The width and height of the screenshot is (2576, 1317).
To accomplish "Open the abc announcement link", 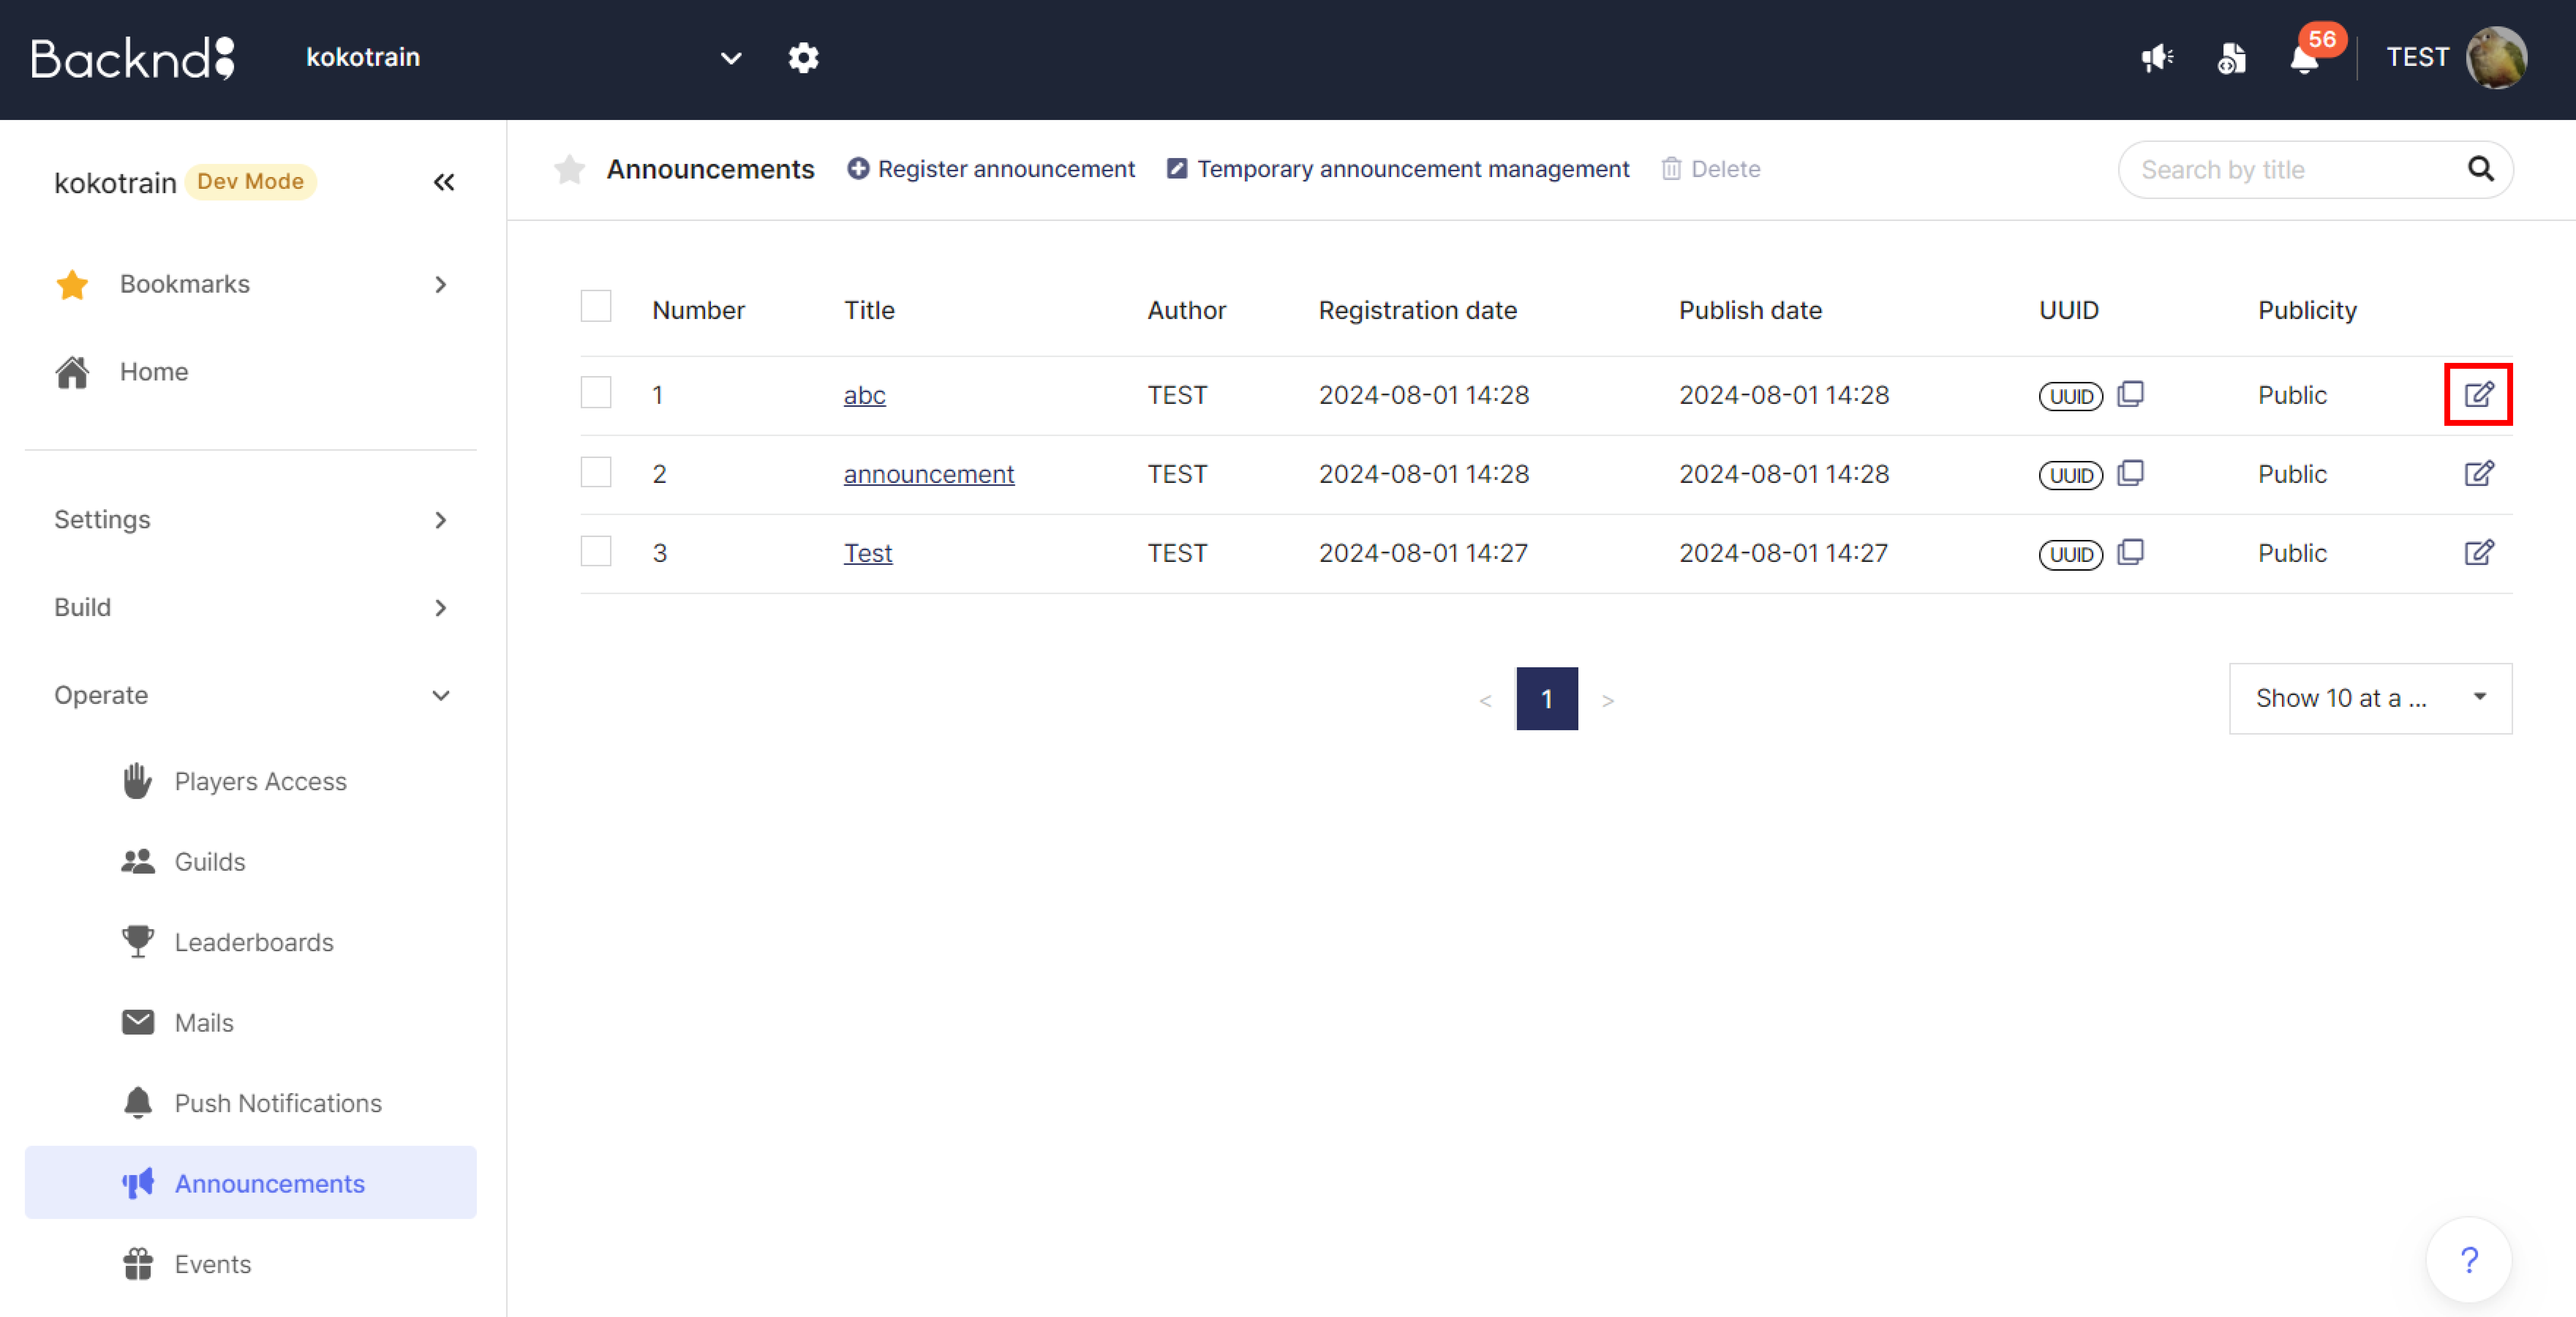I will point(864,395).
